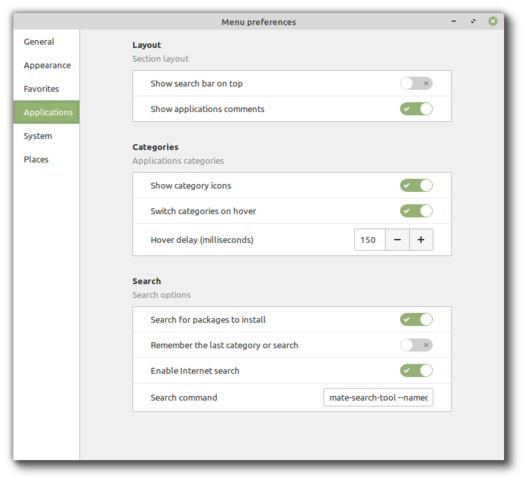Image resolution: width=526 pixels, height=482 pixels.
Task: Go to the System section
Action: click(38, 136)
